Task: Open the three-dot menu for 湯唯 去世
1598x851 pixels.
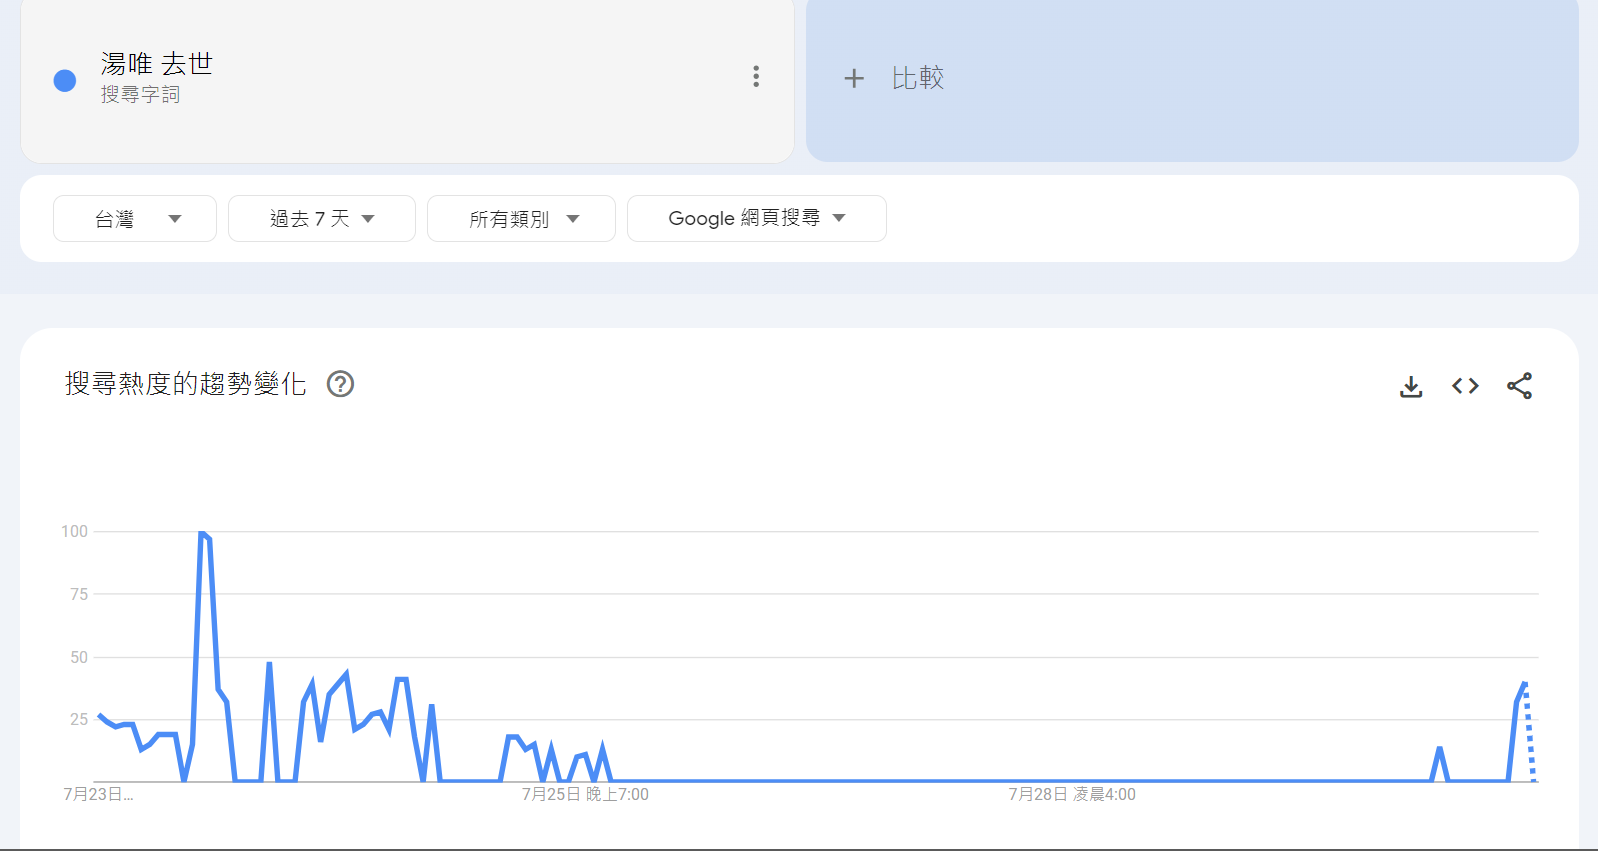Action: [x=756, y=76]
